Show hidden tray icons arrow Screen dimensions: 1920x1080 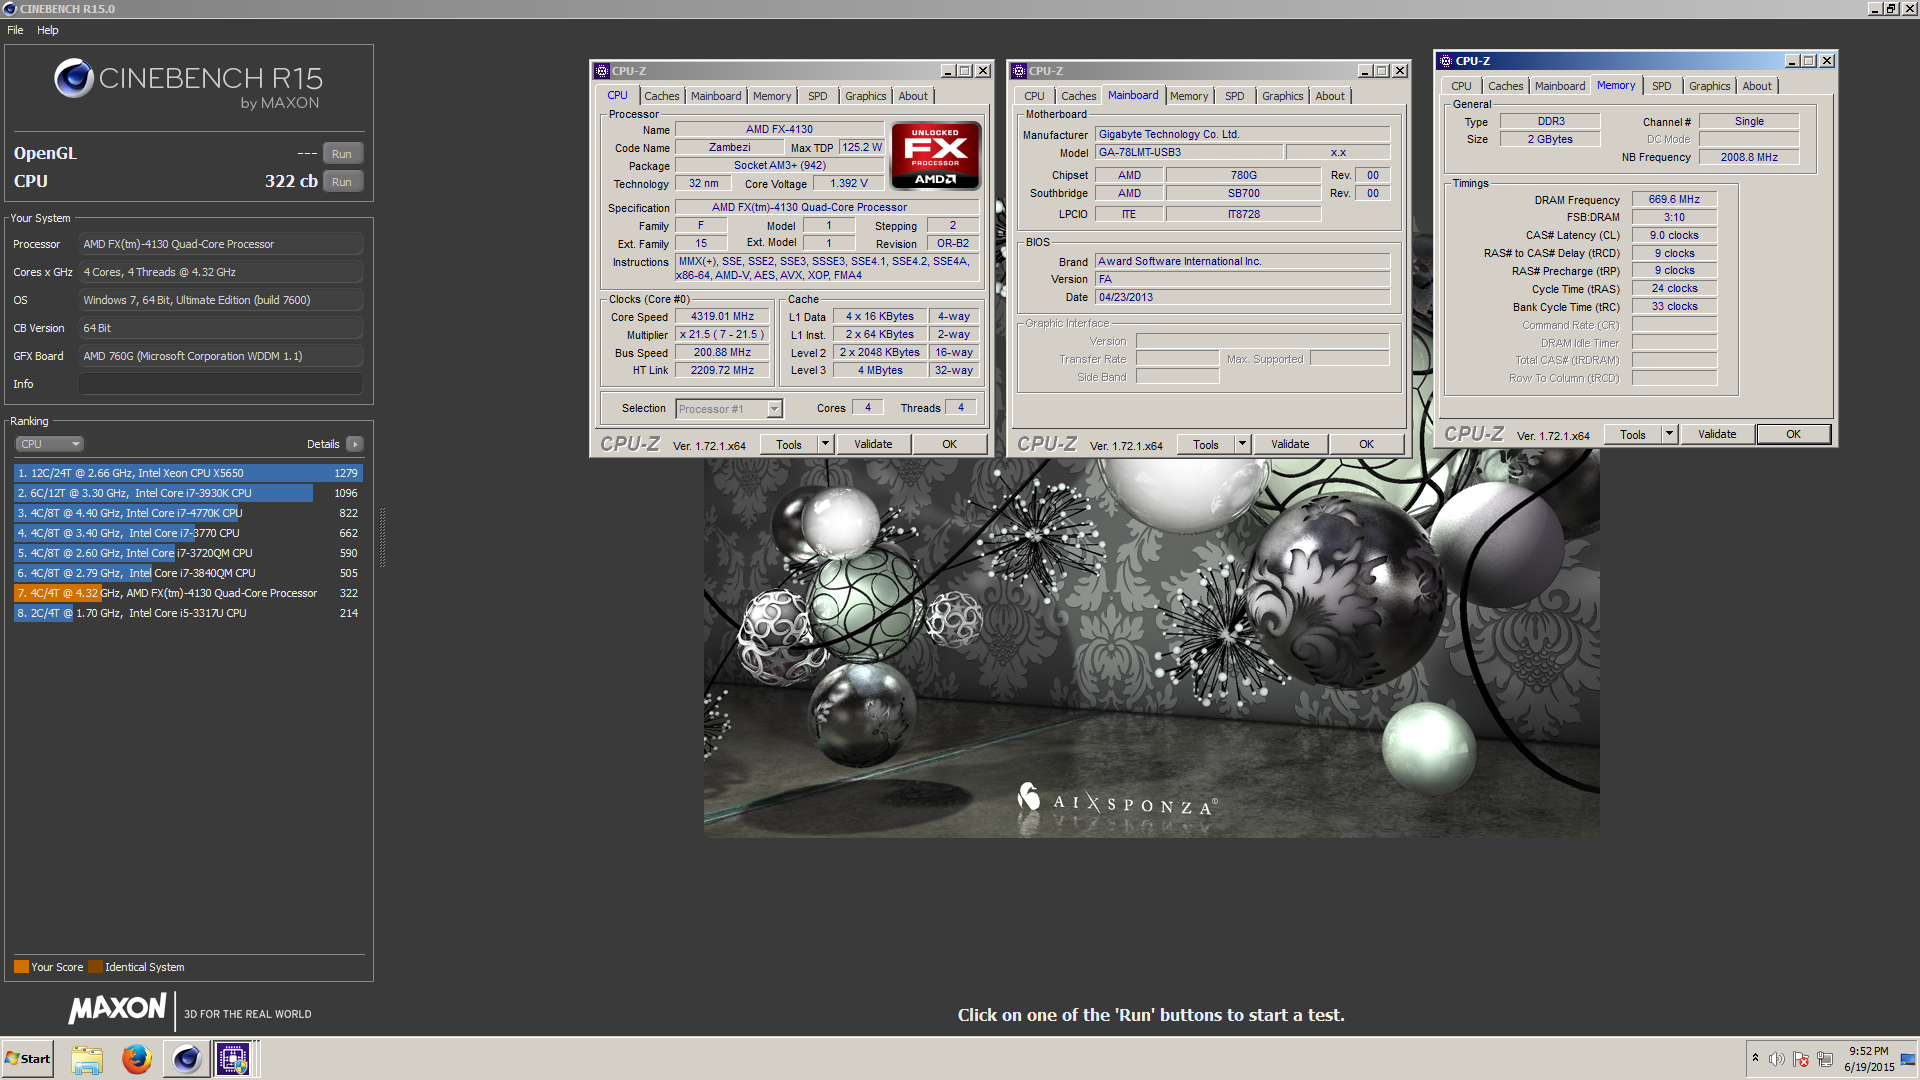(x=1755, y=1058)
